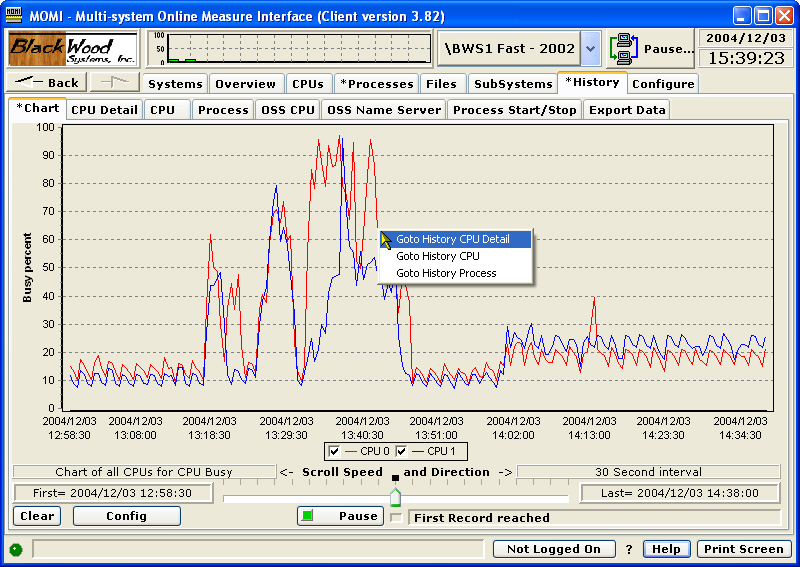Screen dimensions: 800x567
Task: Click the Scroll Speed slider handle
Action: [x=395, y=496]
